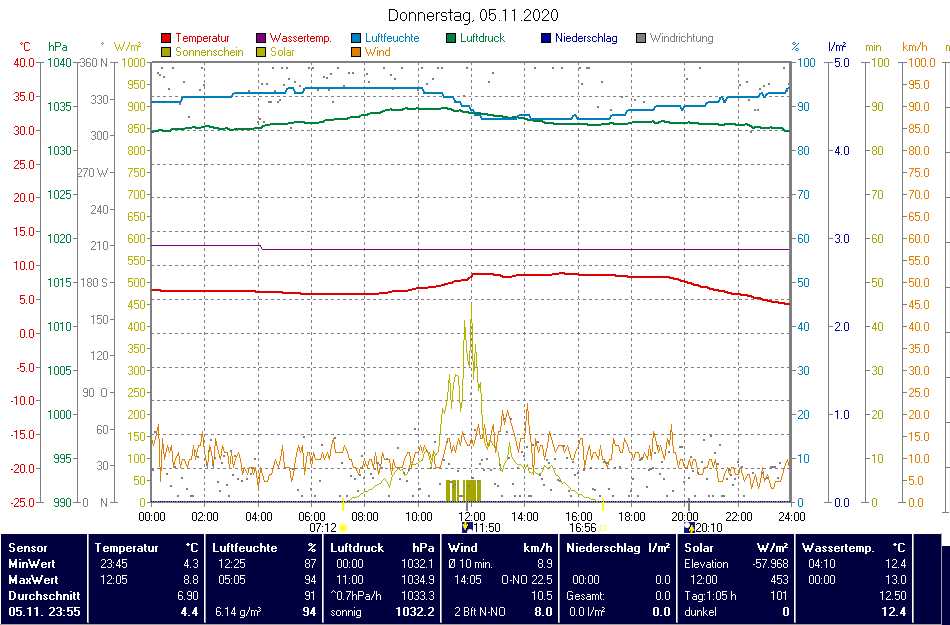Select the Sonnenschein label in the legend
950x625 pixels.
[210, 52]
